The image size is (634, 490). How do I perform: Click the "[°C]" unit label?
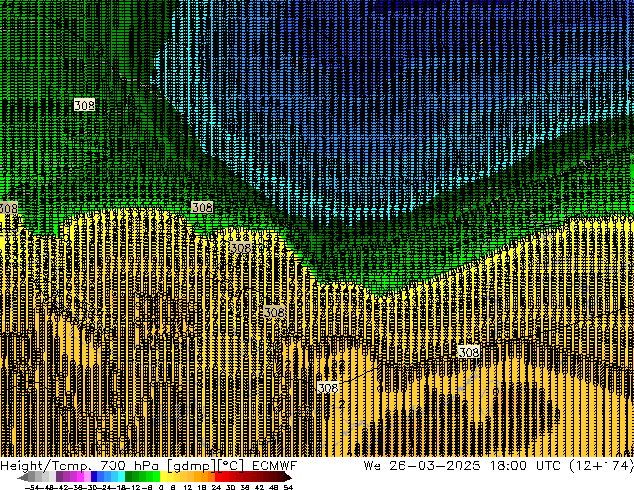(231, 466)
